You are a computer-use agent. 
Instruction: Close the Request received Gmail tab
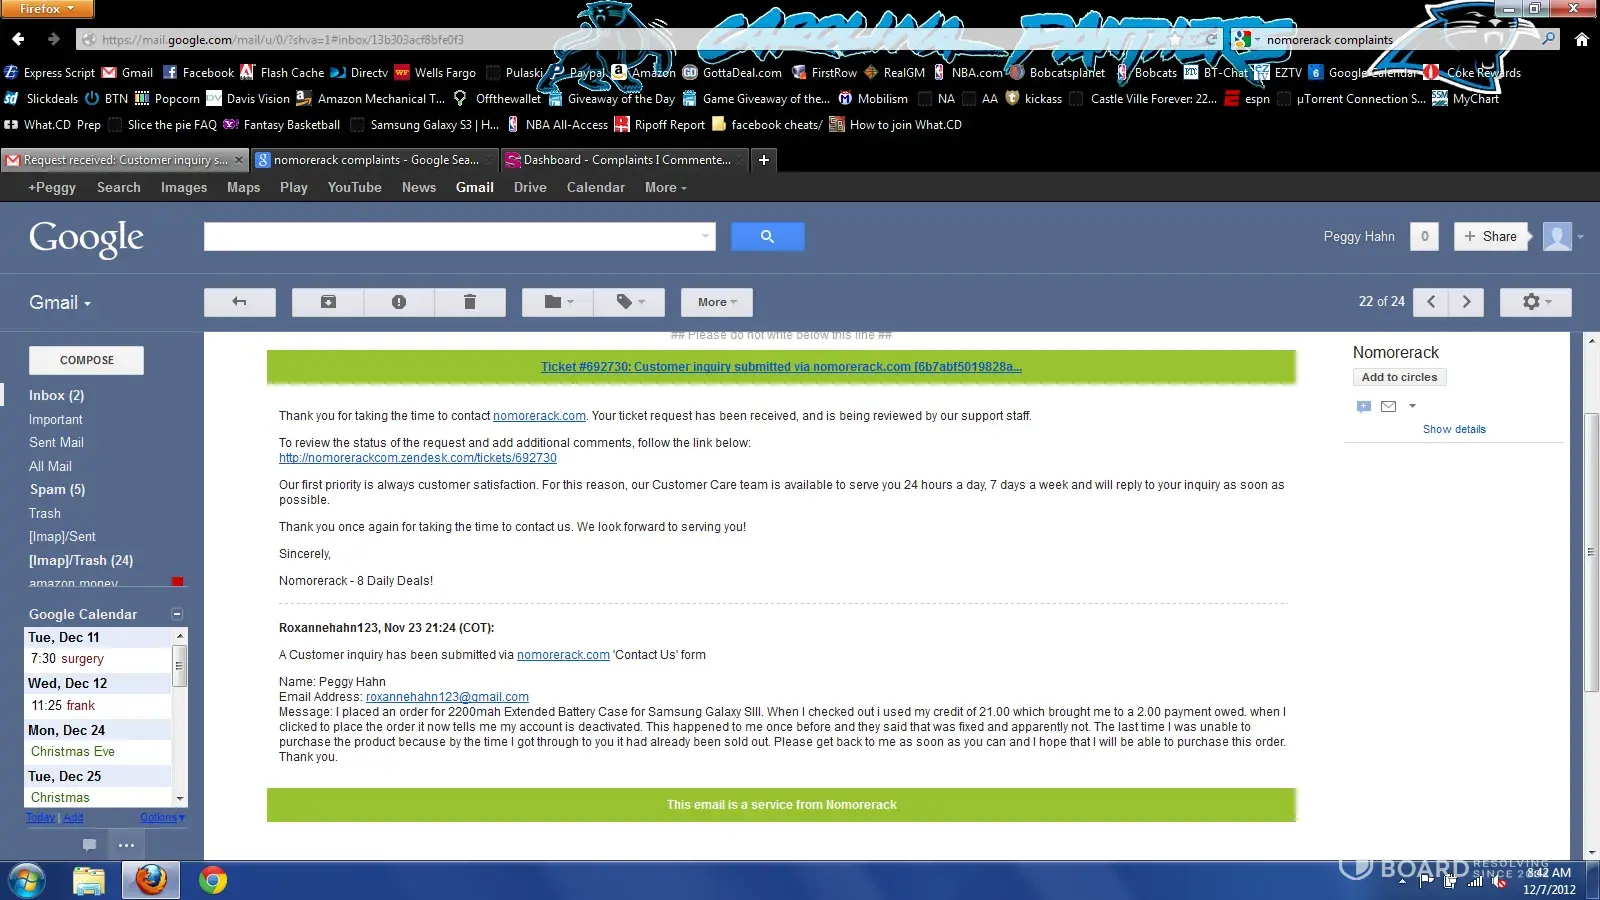(239, 160)
